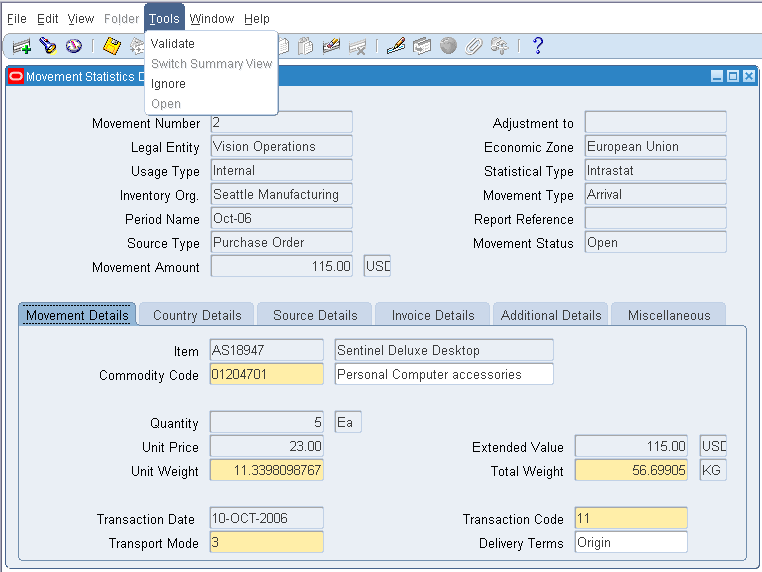
Task: Click the Translations globe icon
Action: [448, 46]
